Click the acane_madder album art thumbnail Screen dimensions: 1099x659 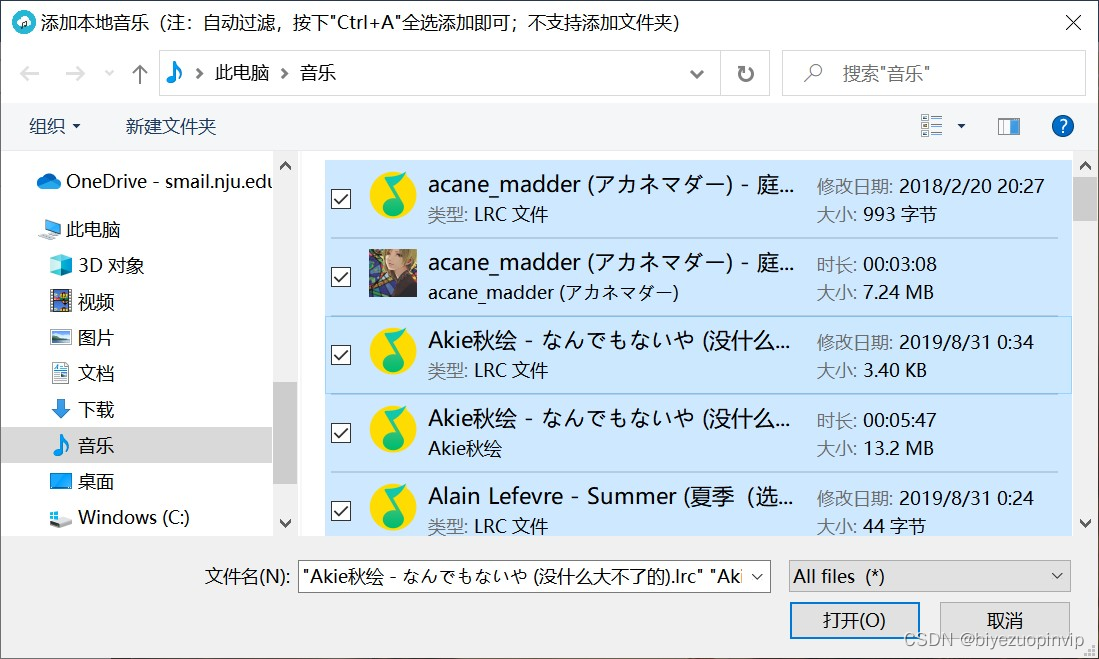tap(392, 273)
